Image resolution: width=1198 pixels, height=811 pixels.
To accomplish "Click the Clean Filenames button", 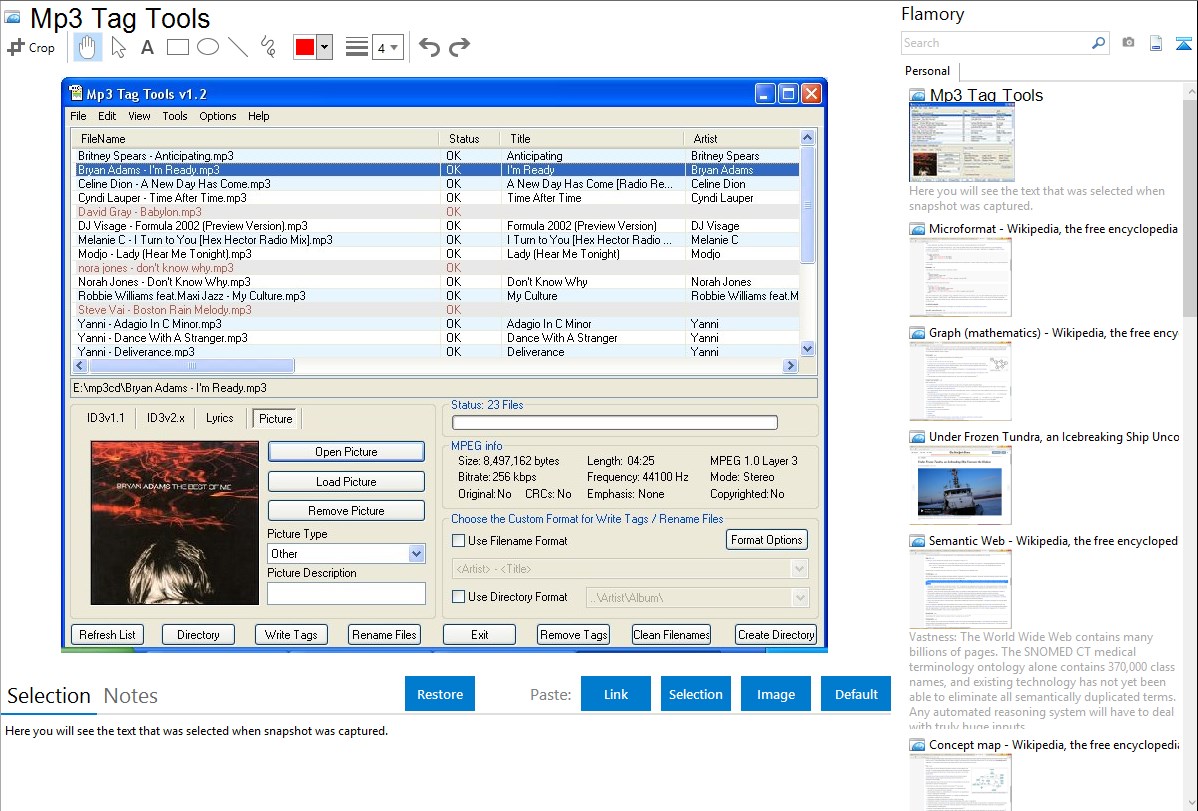I will coord(672,634).
